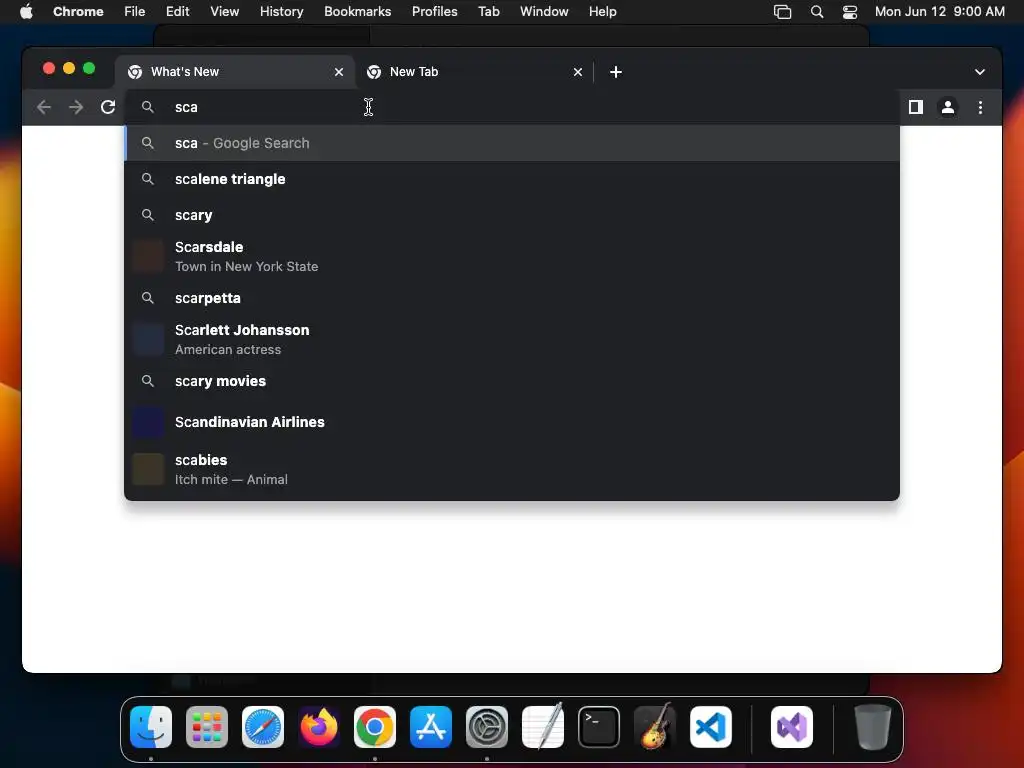Select 'sca - Google Search' suggestion

(511, 143)
